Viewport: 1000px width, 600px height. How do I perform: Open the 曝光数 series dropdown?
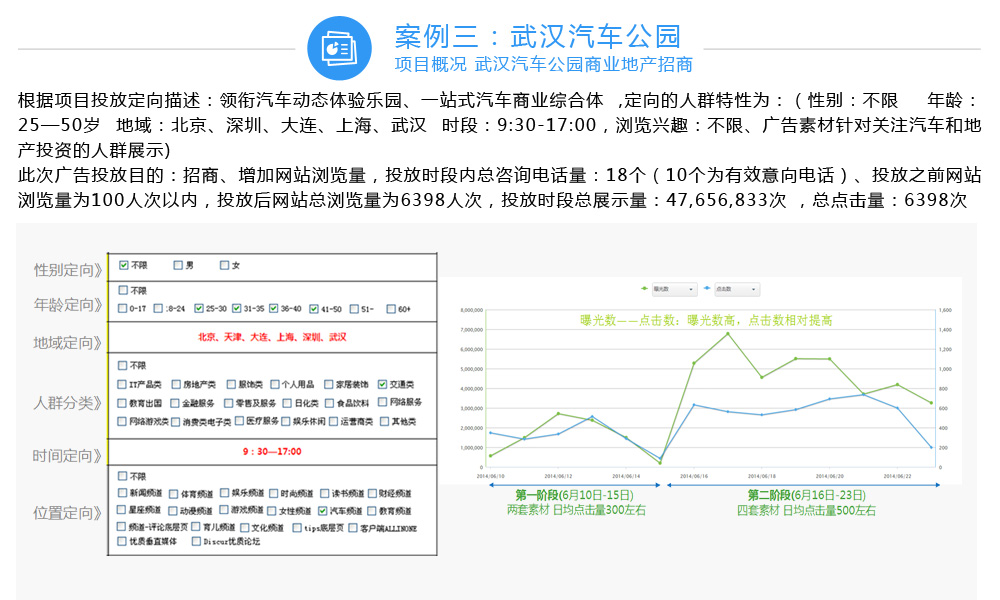pyautogui.click(x=674, y=289)
